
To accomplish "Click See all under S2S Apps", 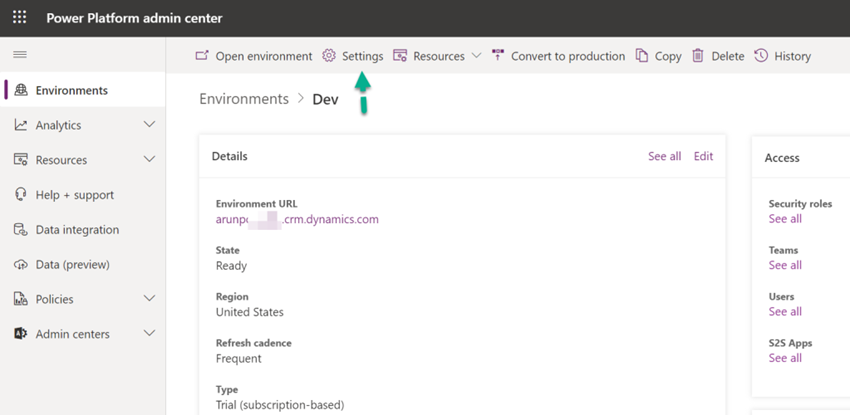I will coord(785,358).
